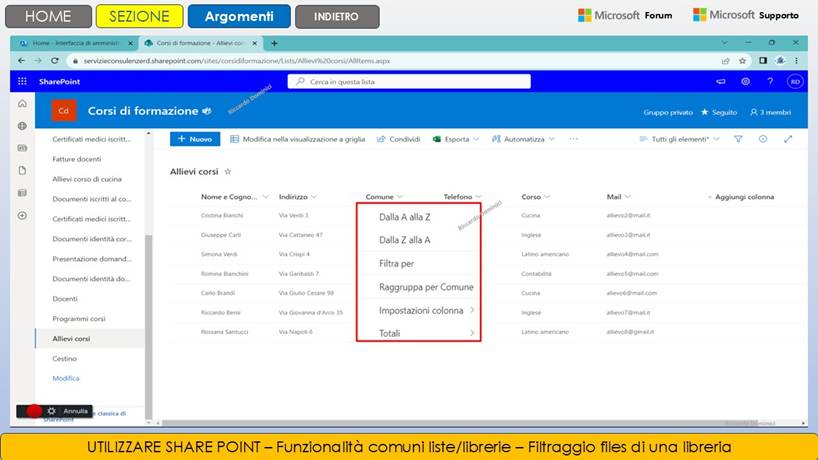
Task: Favorite the Allievi corsi list star
Action: tap(227, 171)
